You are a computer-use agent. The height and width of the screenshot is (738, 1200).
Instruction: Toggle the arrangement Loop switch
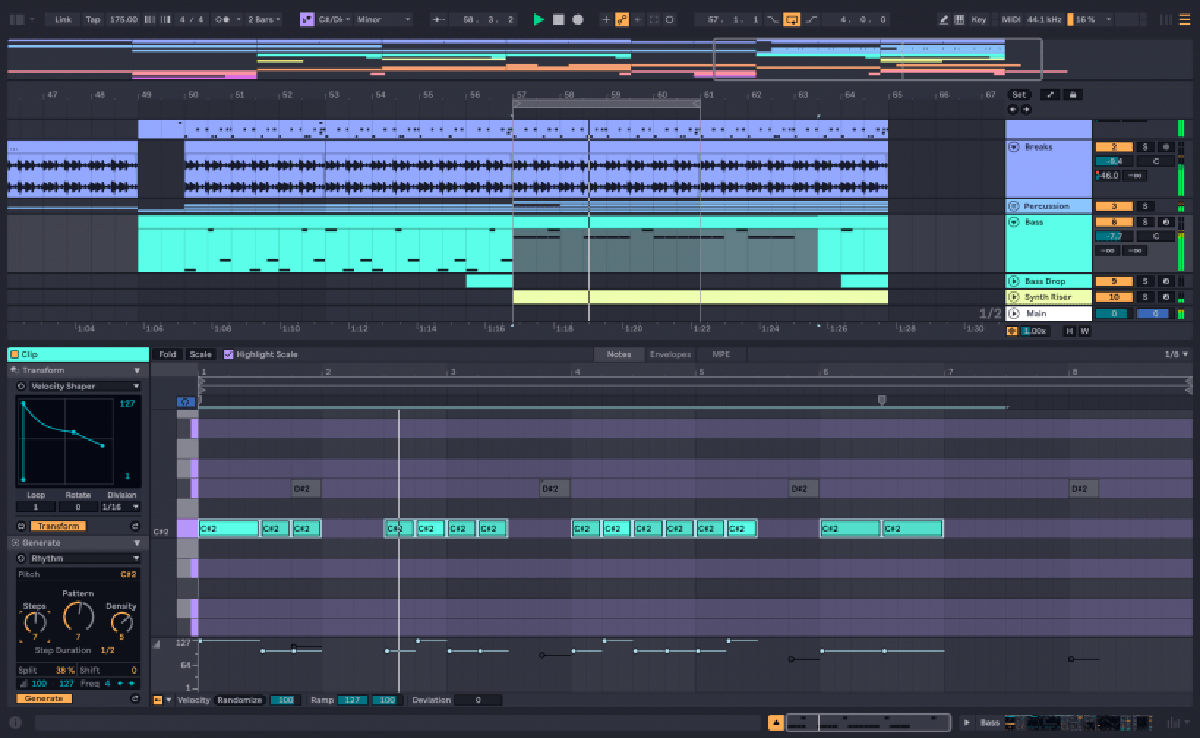791,19
